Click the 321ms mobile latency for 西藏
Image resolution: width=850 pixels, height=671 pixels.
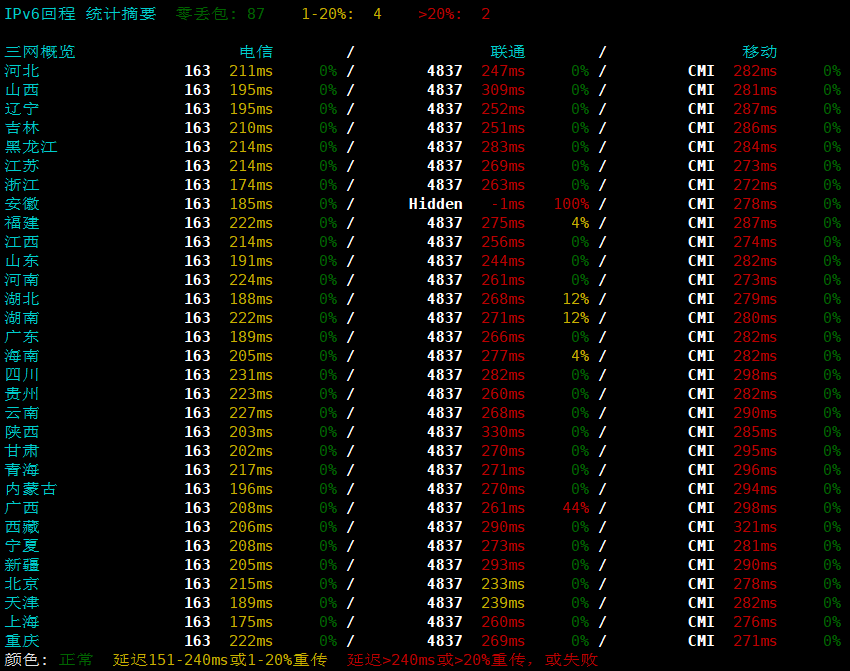point(755,526)
